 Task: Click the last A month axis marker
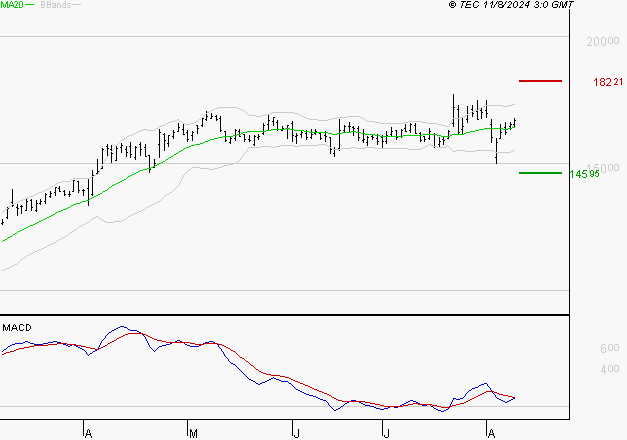[x=491, y=434]
